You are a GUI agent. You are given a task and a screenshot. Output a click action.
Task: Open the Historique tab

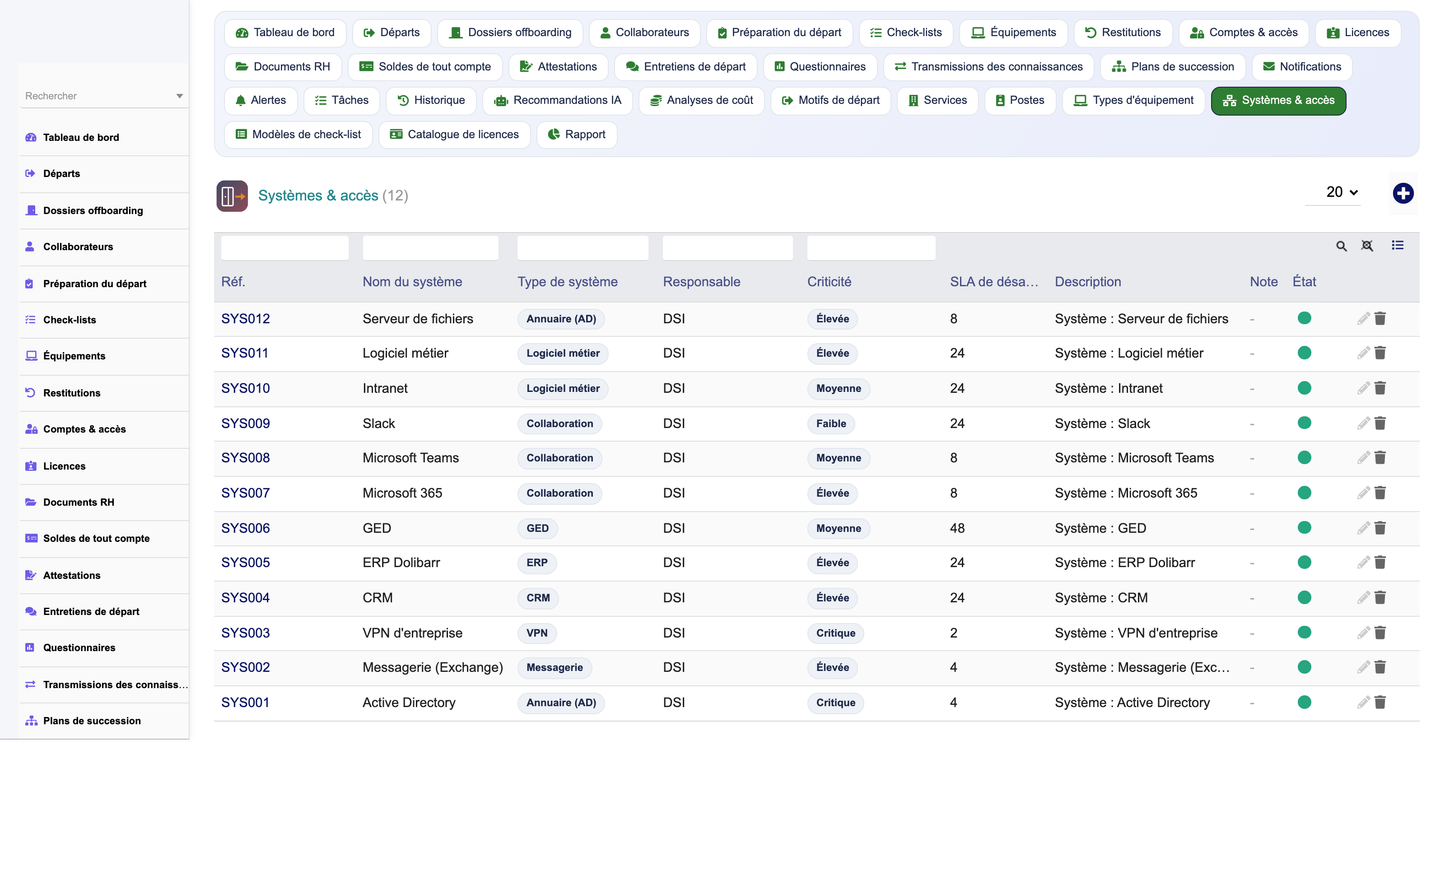431,101
